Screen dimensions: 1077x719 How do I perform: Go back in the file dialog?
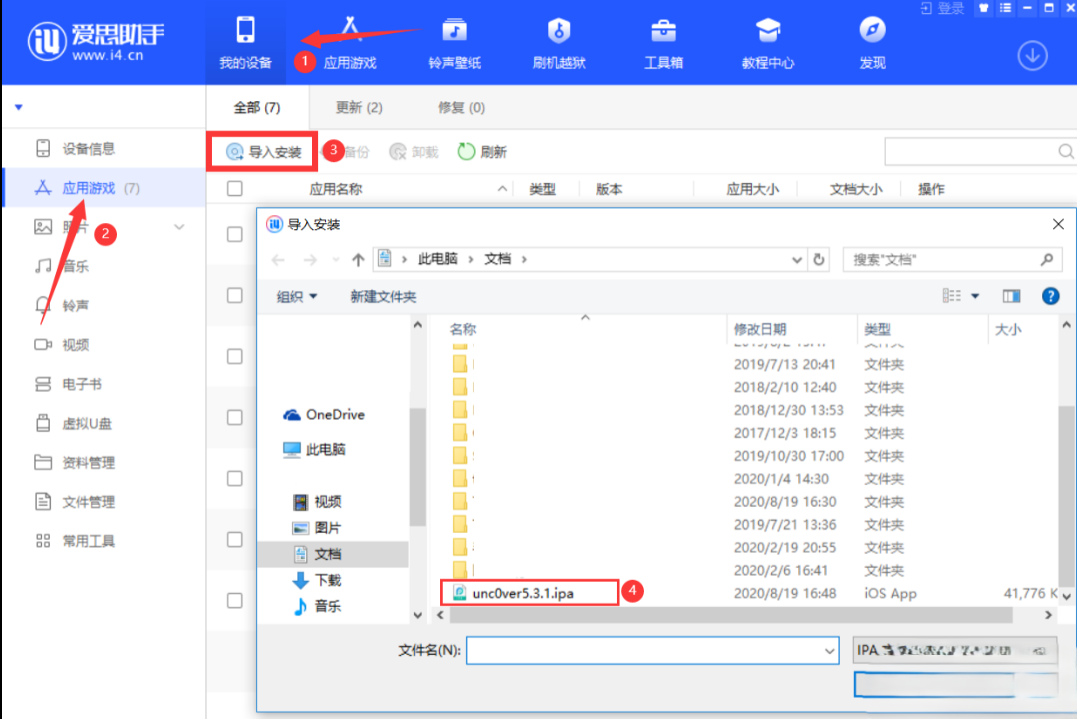coord(277,260)
